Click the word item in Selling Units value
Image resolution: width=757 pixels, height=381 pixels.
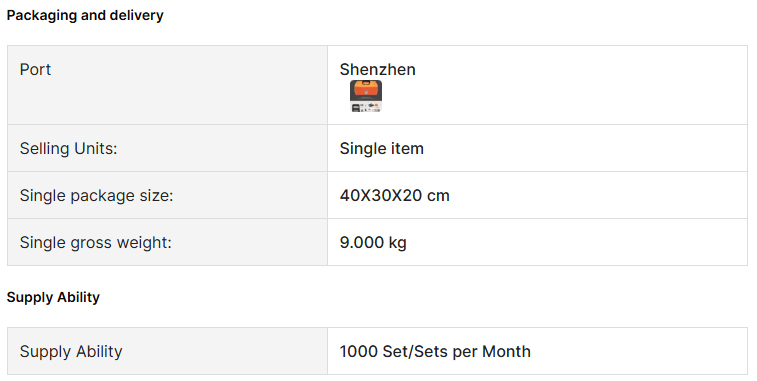tap(407, 148)
